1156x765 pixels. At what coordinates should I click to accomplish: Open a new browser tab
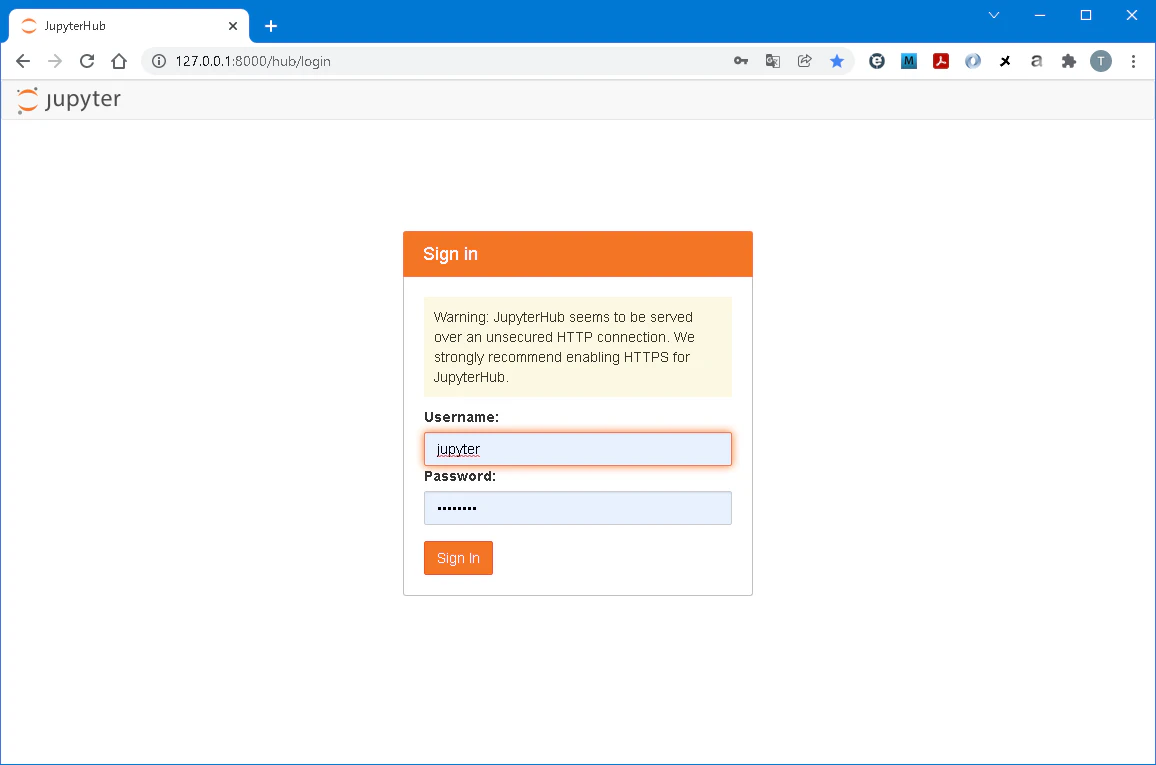(271, 26)
